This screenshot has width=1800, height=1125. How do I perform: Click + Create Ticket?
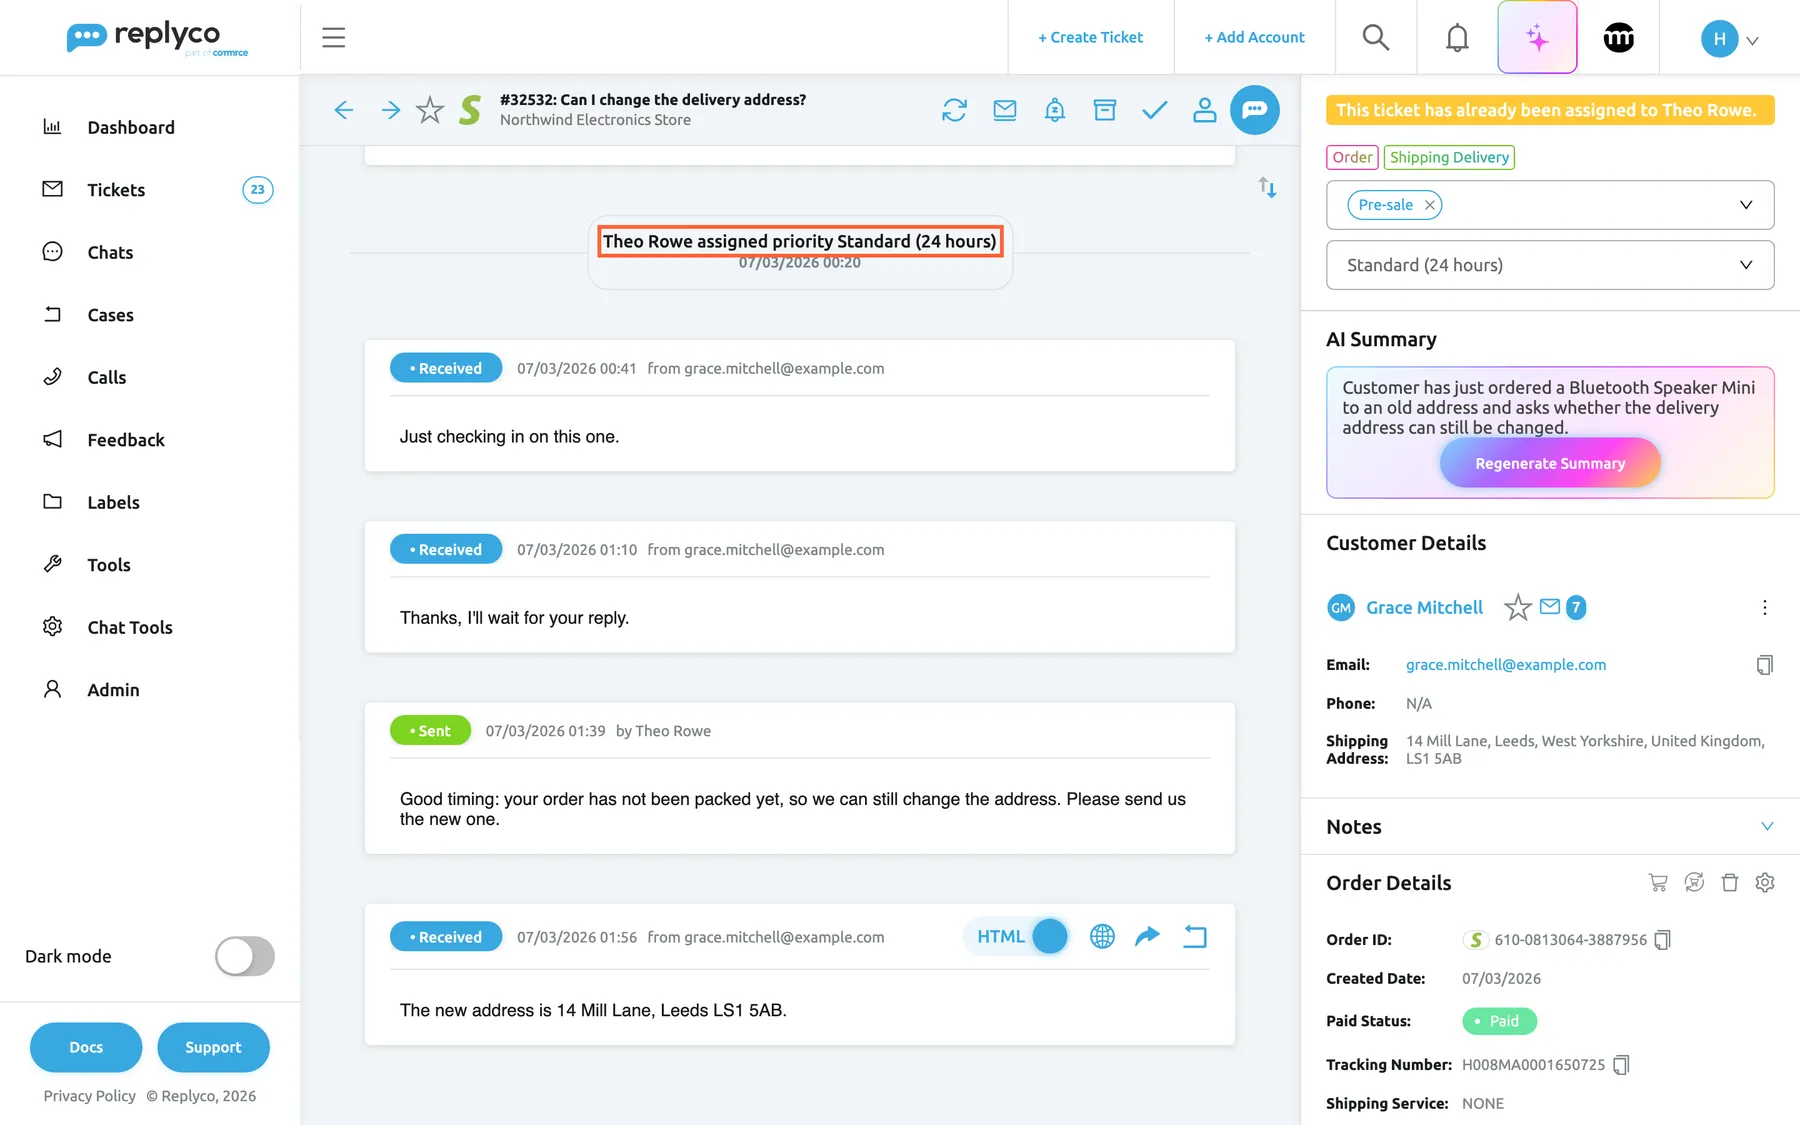coord(1090,38)
